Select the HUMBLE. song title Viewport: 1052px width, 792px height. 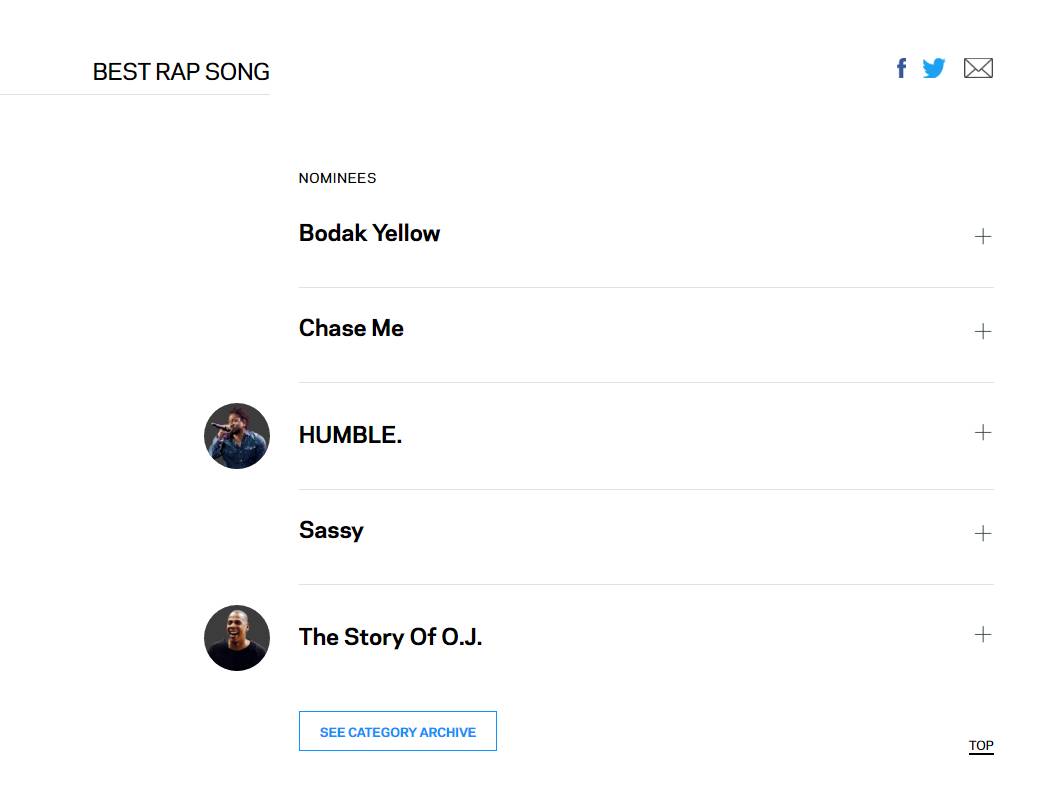[350, 435]
